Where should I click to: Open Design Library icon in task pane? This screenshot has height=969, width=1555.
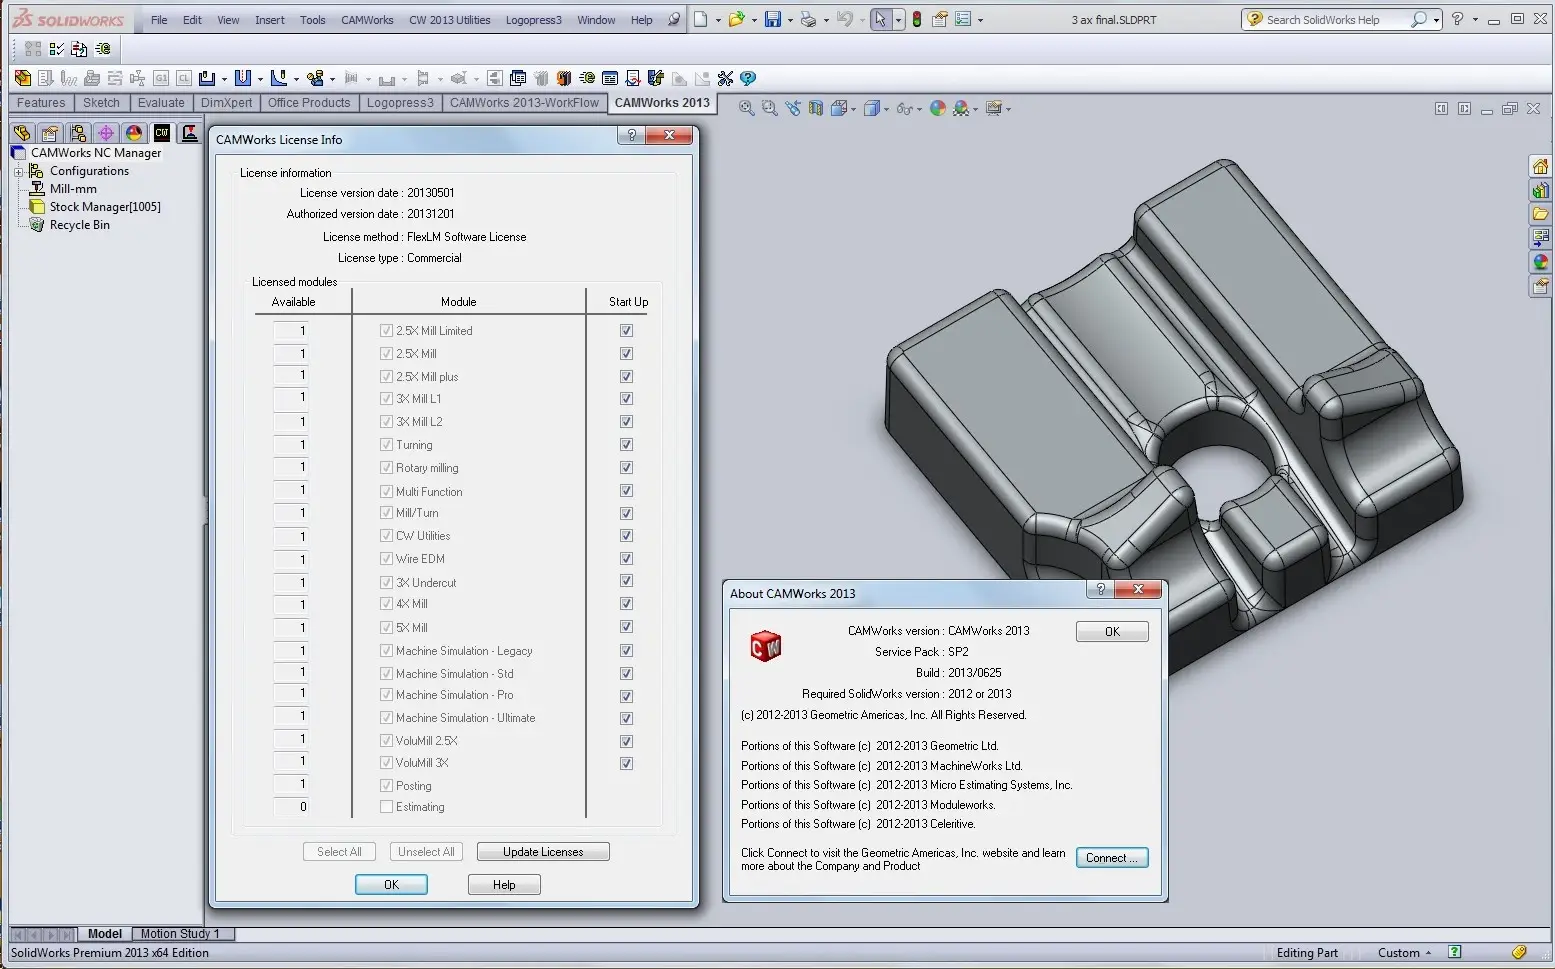(1540, 190)
